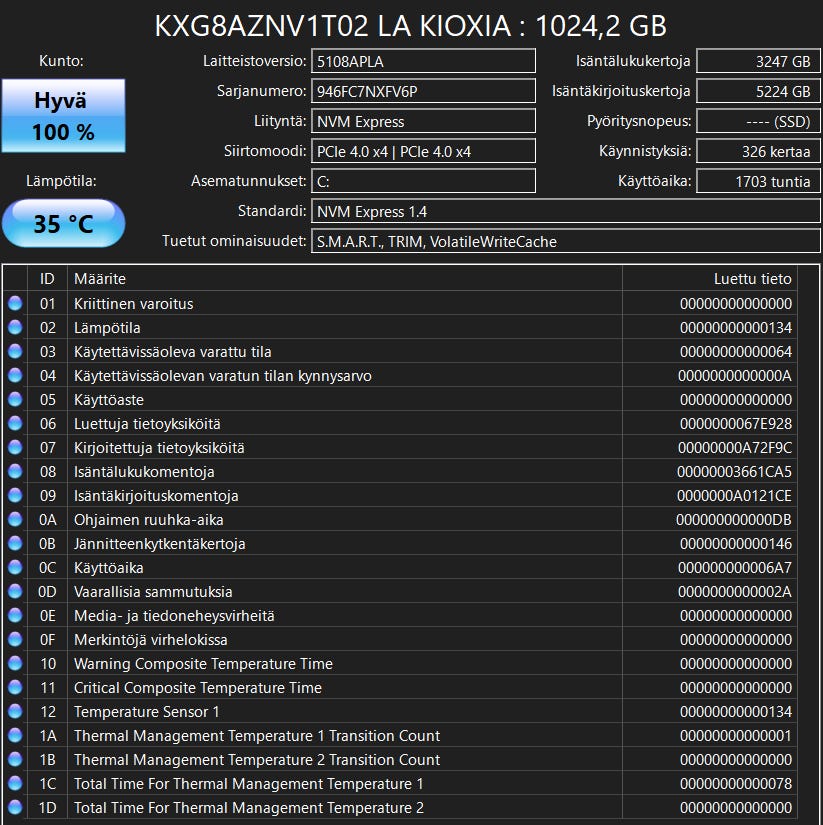The height and width of the screenshot is (825, 823).
Task: Click the Isäntälukukertoja value 3247 GB
Action: point(758,61)
